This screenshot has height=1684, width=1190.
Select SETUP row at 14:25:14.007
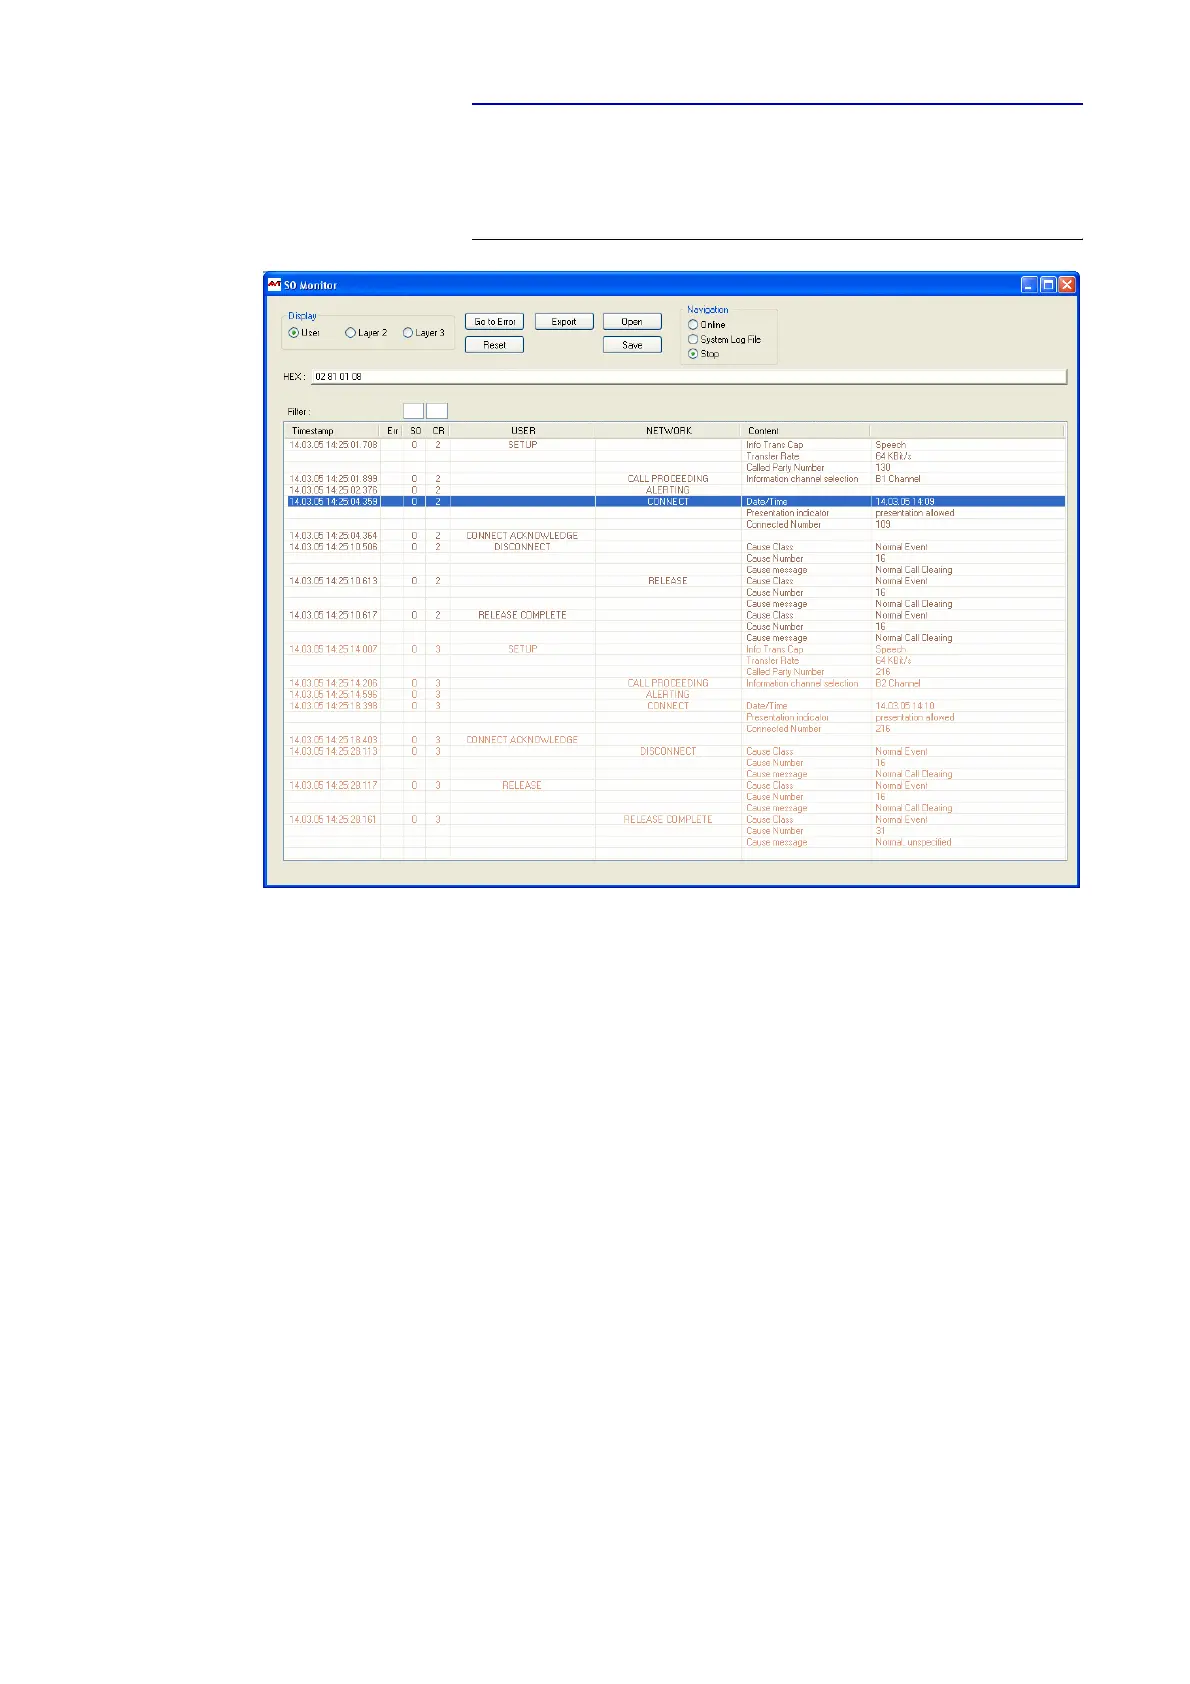tap(675, 649)
